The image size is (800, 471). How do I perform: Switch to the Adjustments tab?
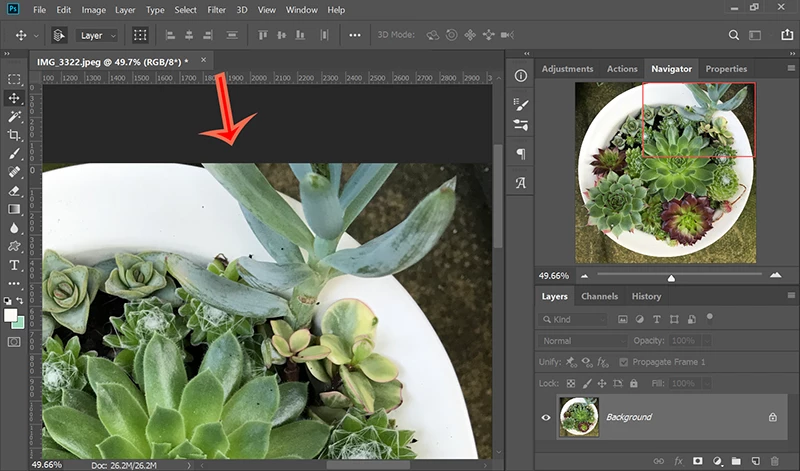coord(567,69)
